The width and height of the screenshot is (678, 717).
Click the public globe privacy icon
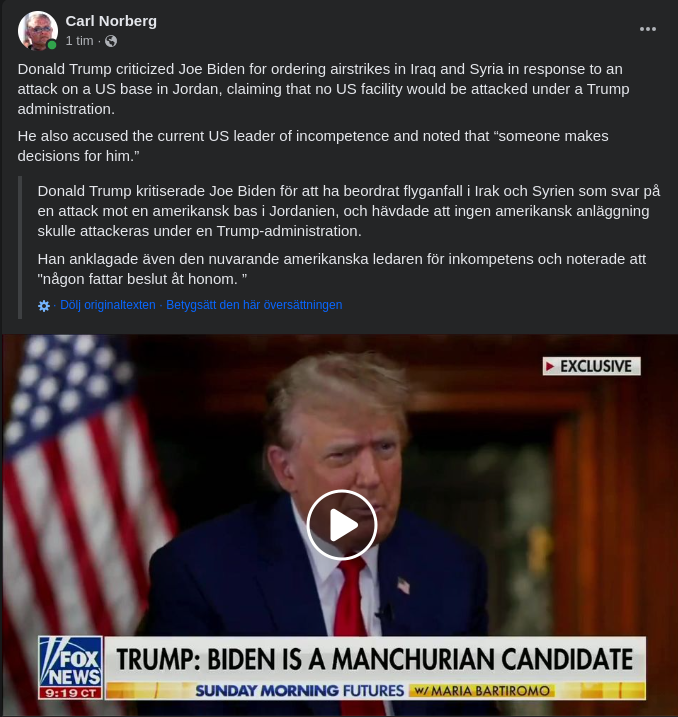(x=111, y=41)
